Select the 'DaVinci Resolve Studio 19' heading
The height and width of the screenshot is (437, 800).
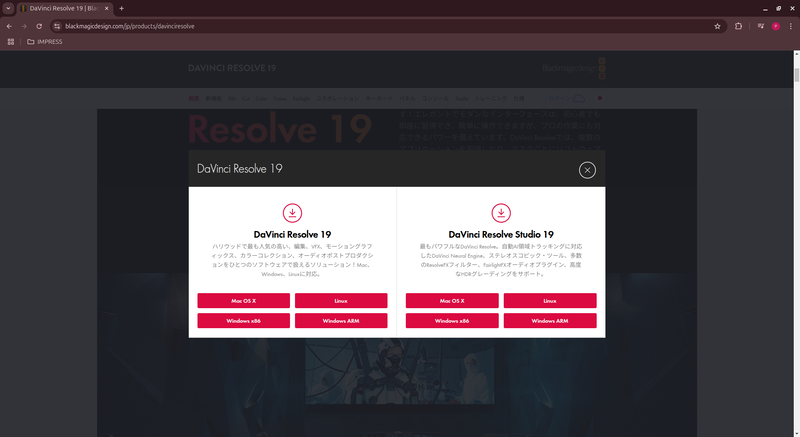click(x=501, y=235)
